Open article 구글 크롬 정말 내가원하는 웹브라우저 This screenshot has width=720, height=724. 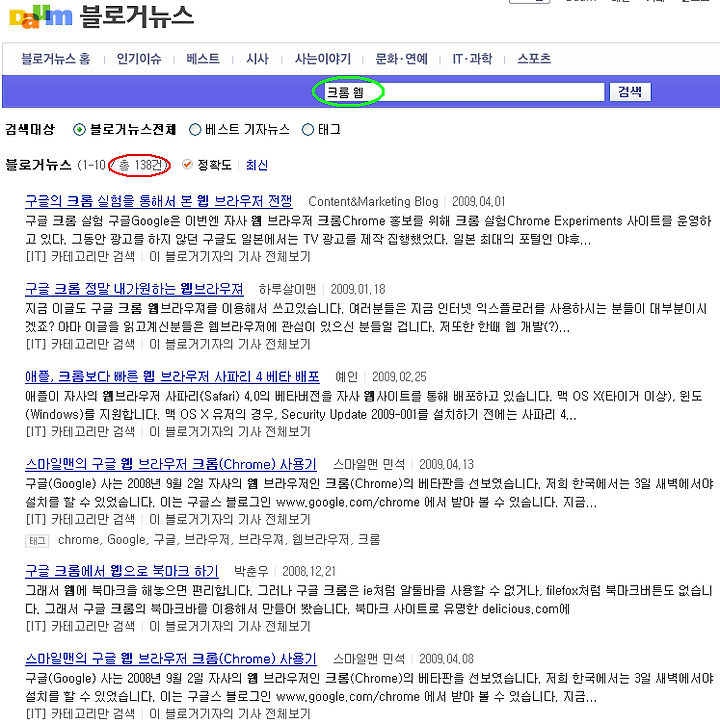134,289
